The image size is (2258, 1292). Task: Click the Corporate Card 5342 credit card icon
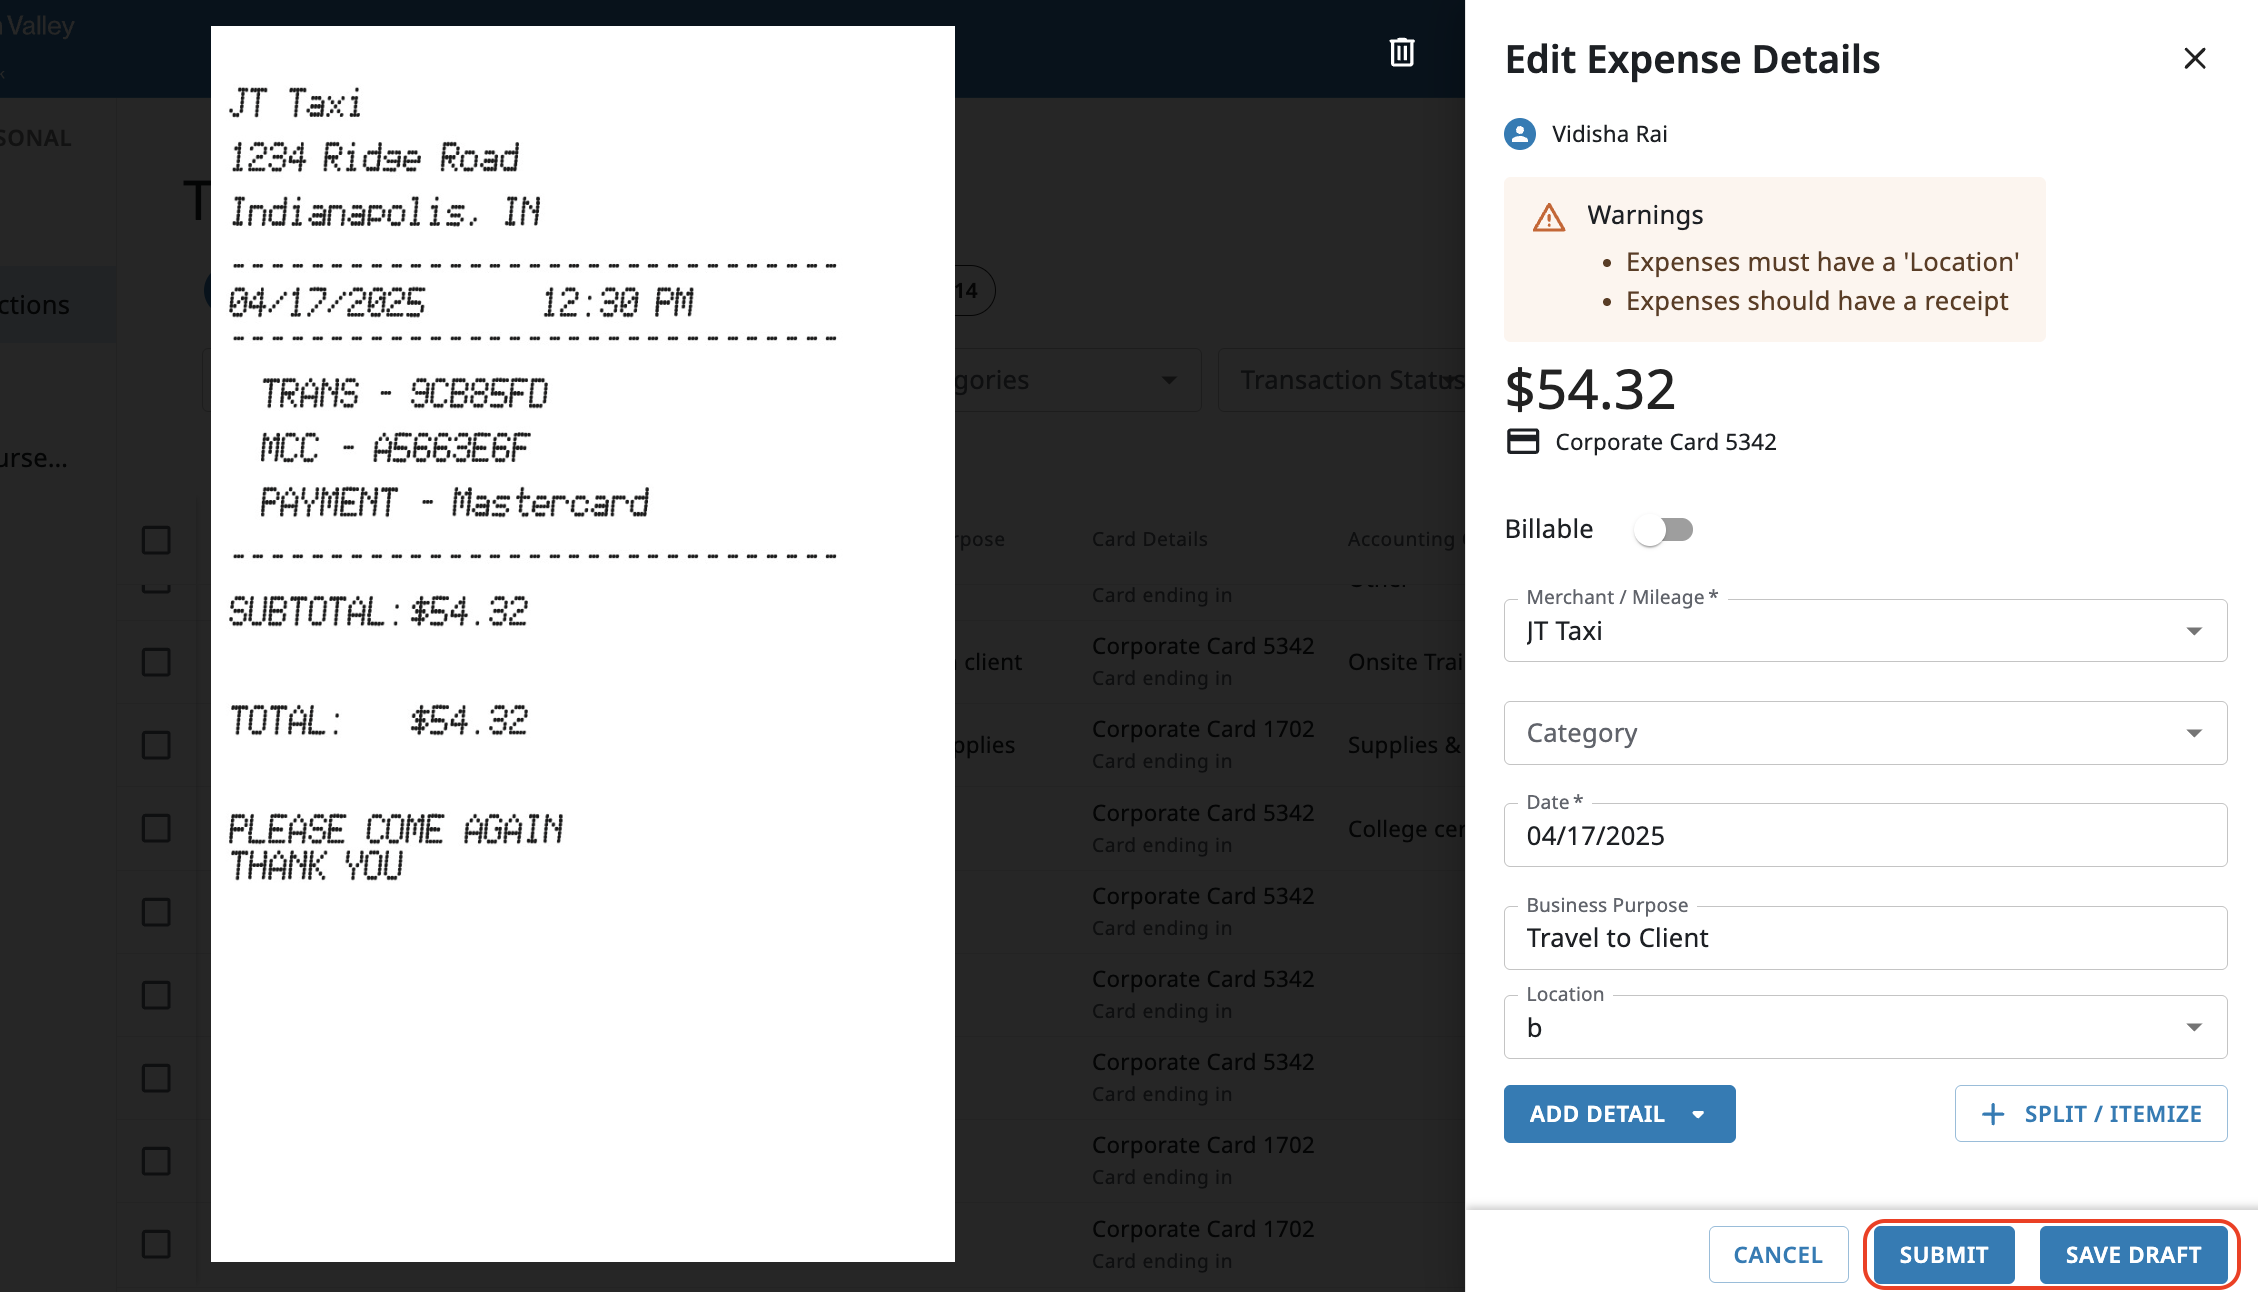1523,442
